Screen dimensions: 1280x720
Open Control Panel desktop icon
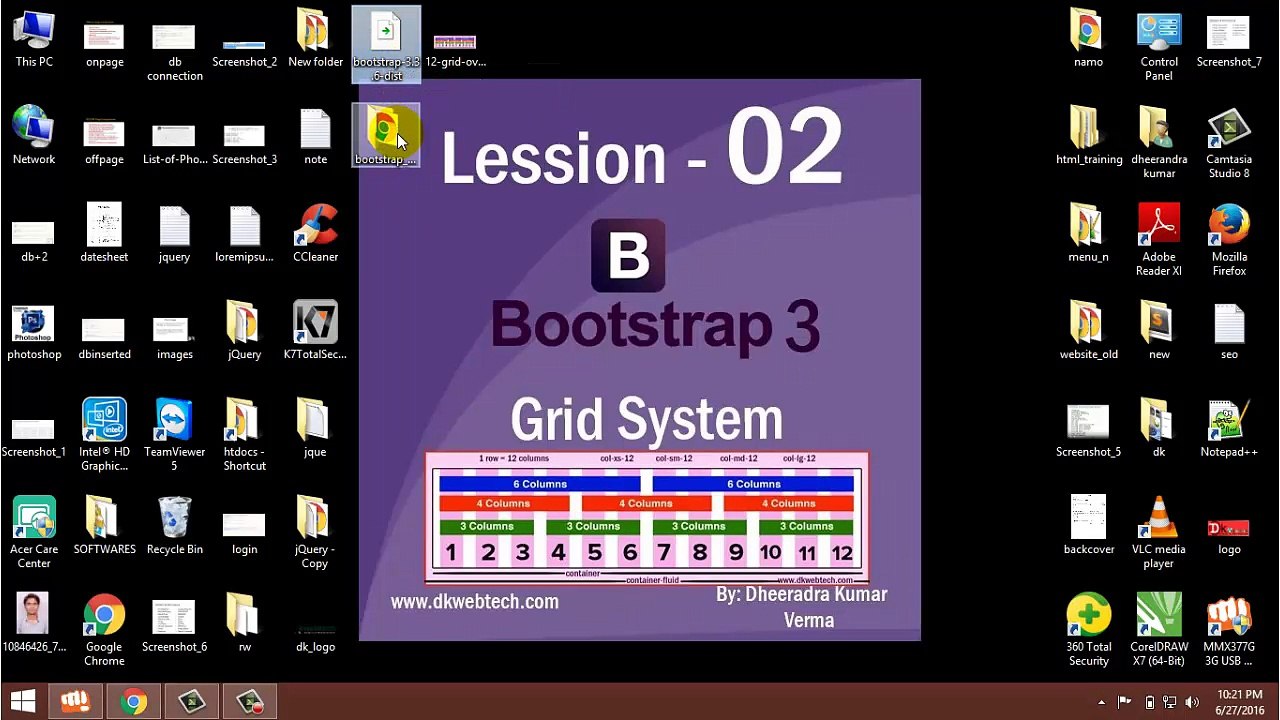point(1159,46)
